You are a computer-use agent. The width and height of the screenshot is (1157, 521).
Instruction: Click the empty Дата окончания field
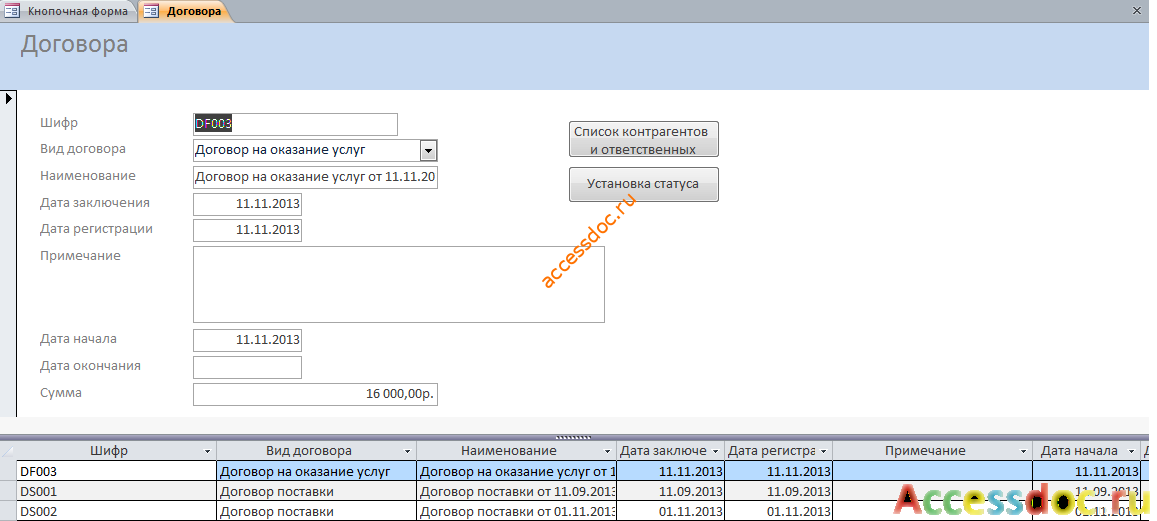[247, 368]
